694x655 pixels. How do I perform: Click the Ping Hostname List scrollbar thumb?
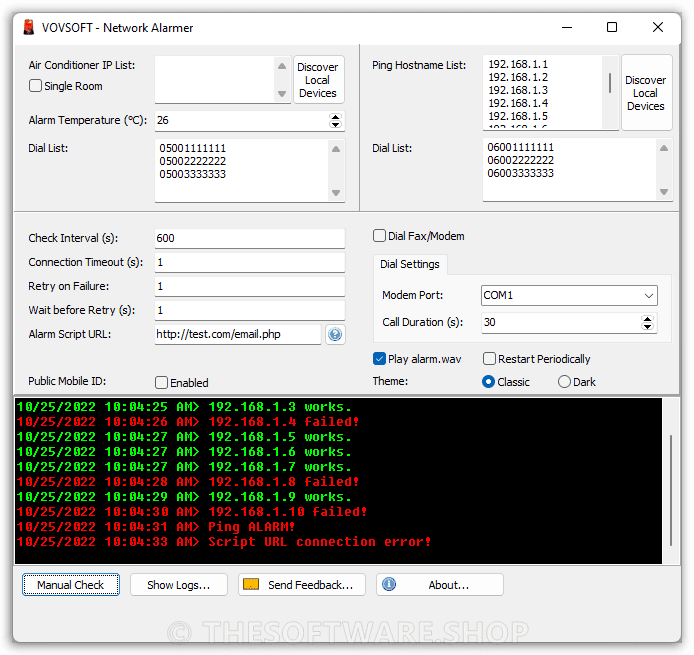(x=610, y=83)
